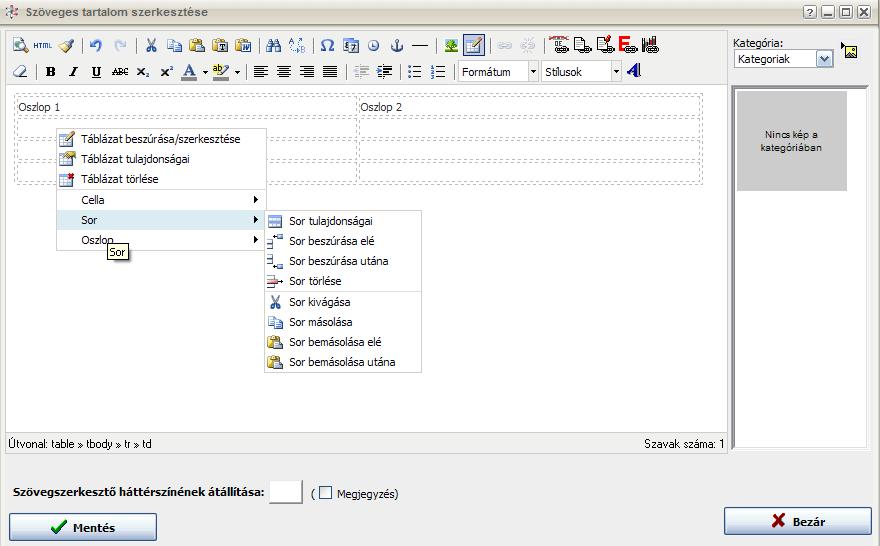Click the Undo arrow icon
The height and width of the screenshot is (546, 880).
(x=96, y=46)
